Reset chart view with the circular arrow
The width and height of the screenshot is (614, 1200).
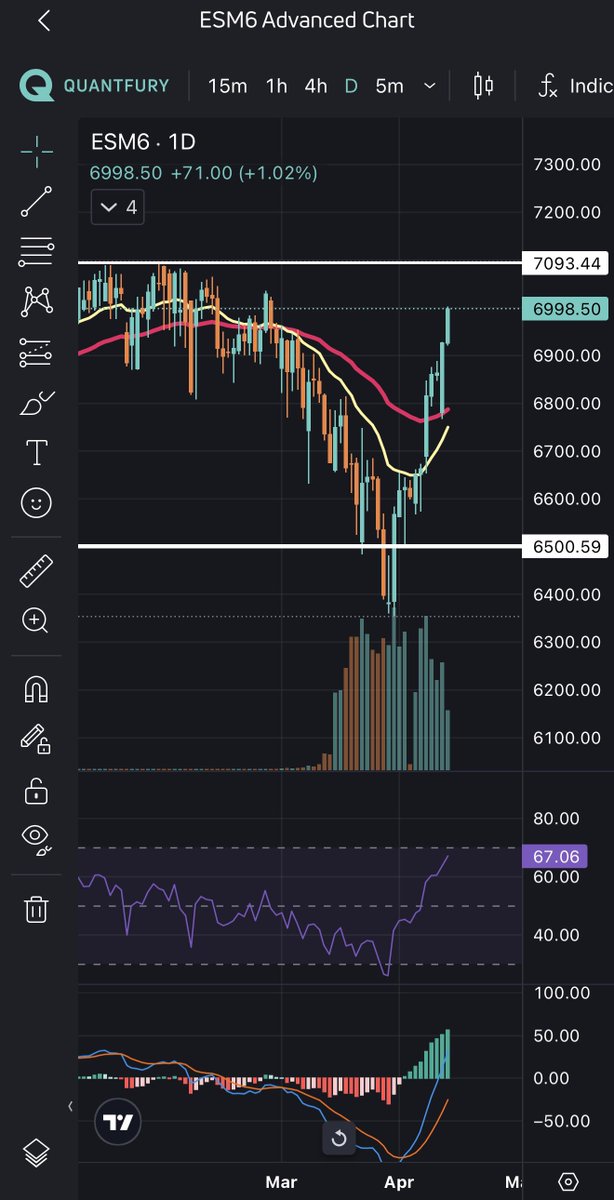point(338,1138)
